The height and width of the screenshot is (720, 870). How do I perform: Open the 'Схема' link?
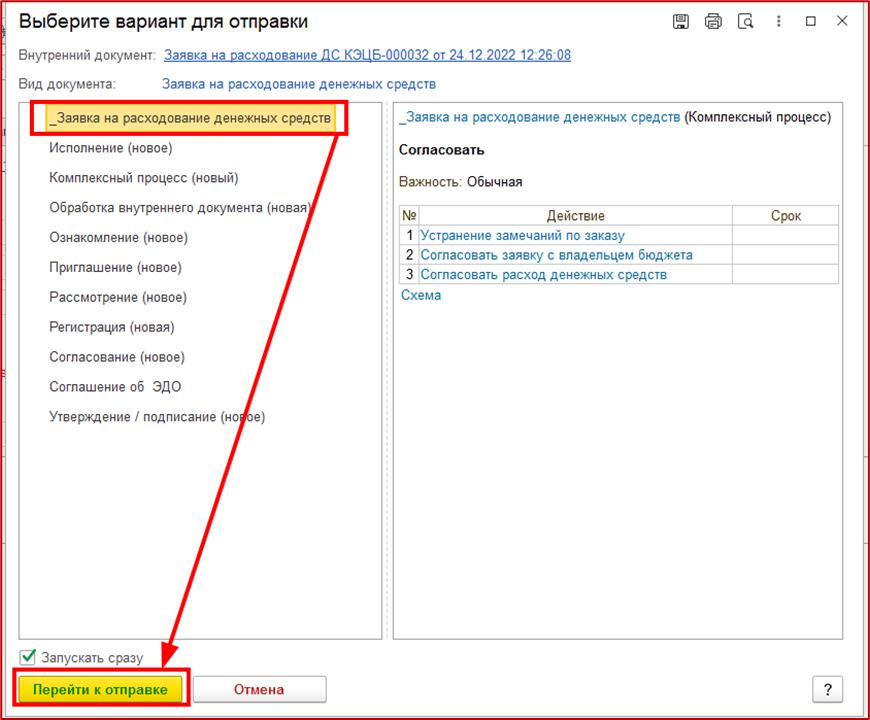click(421, 295)
